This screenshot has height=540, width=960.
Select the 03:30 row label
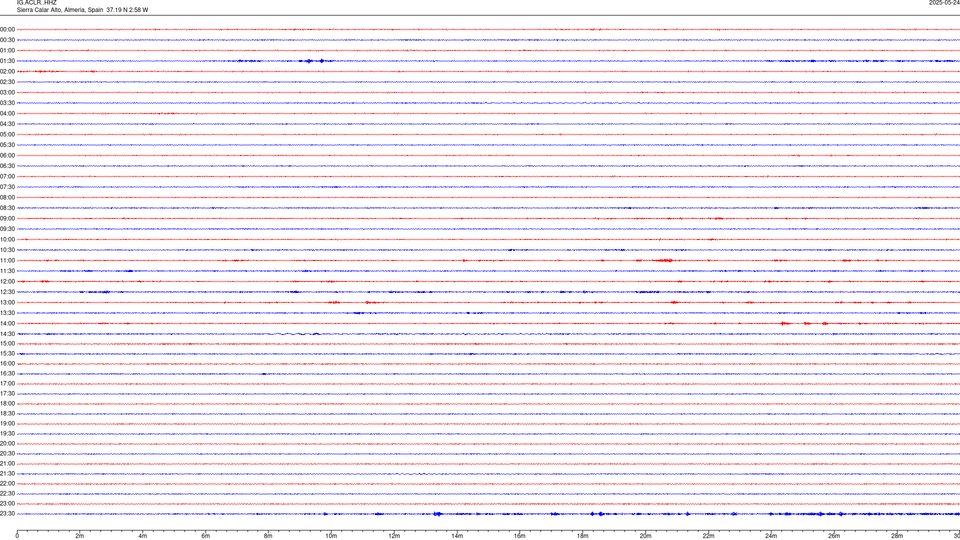point(7,103)
